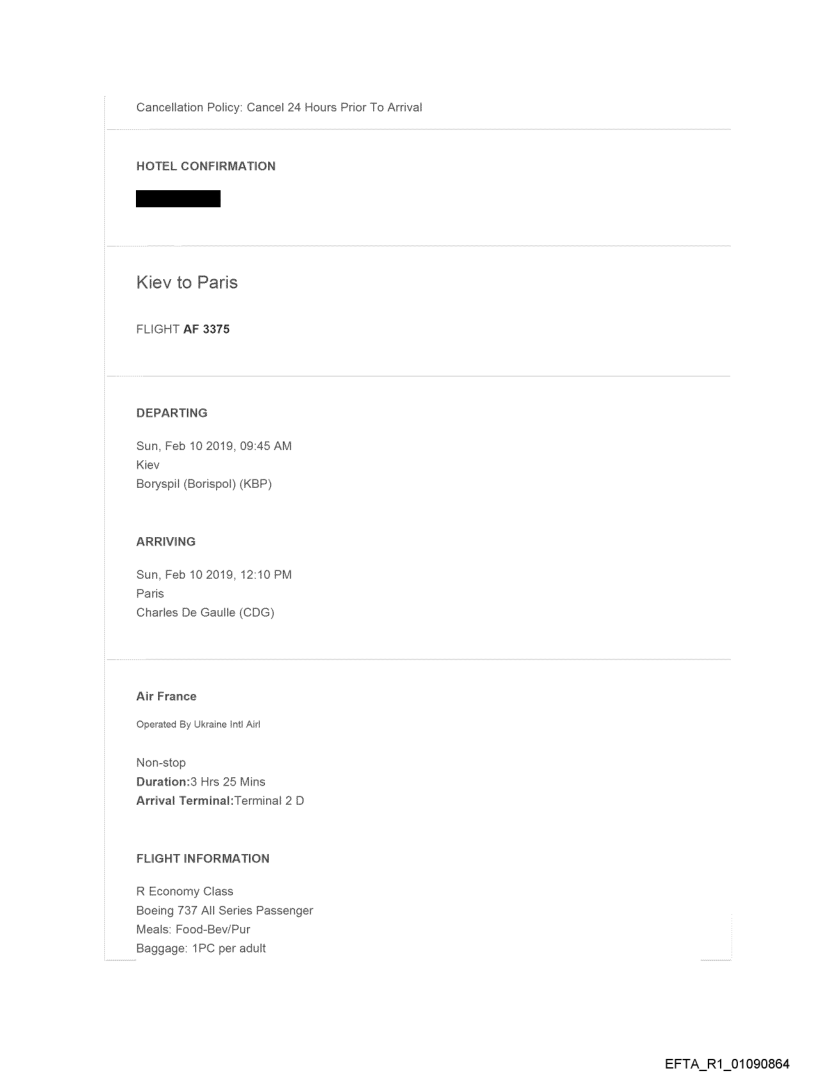Image resolution: width=816 pixels, height=1073 pixels.
Task: Click the 09:45 AM departure date line
Action: (214, 446)
